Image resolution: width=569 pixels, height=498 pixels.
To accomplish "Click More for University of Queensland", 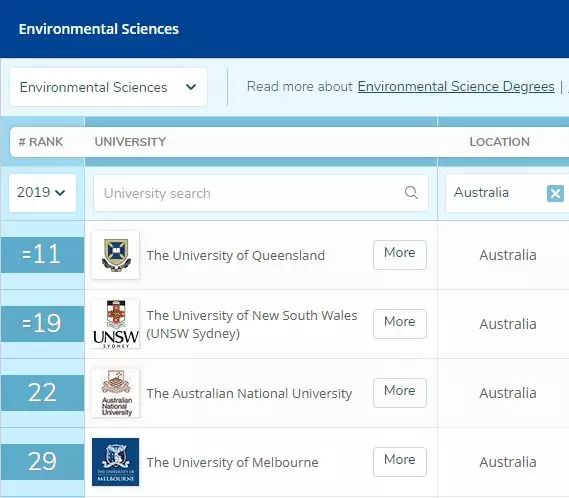I will coord(400,255).
